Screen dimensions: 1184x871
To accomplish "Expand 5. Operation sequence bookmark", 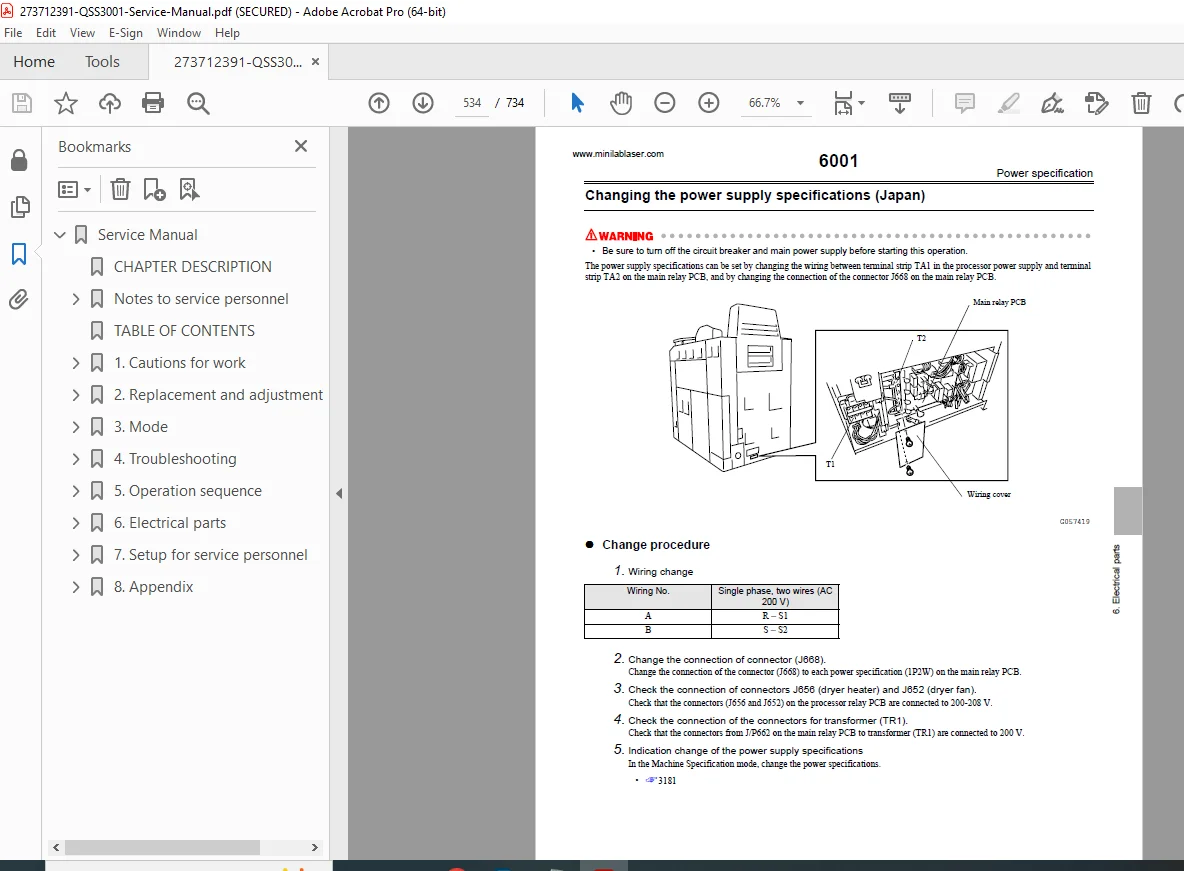I will (x=76, y=491).
